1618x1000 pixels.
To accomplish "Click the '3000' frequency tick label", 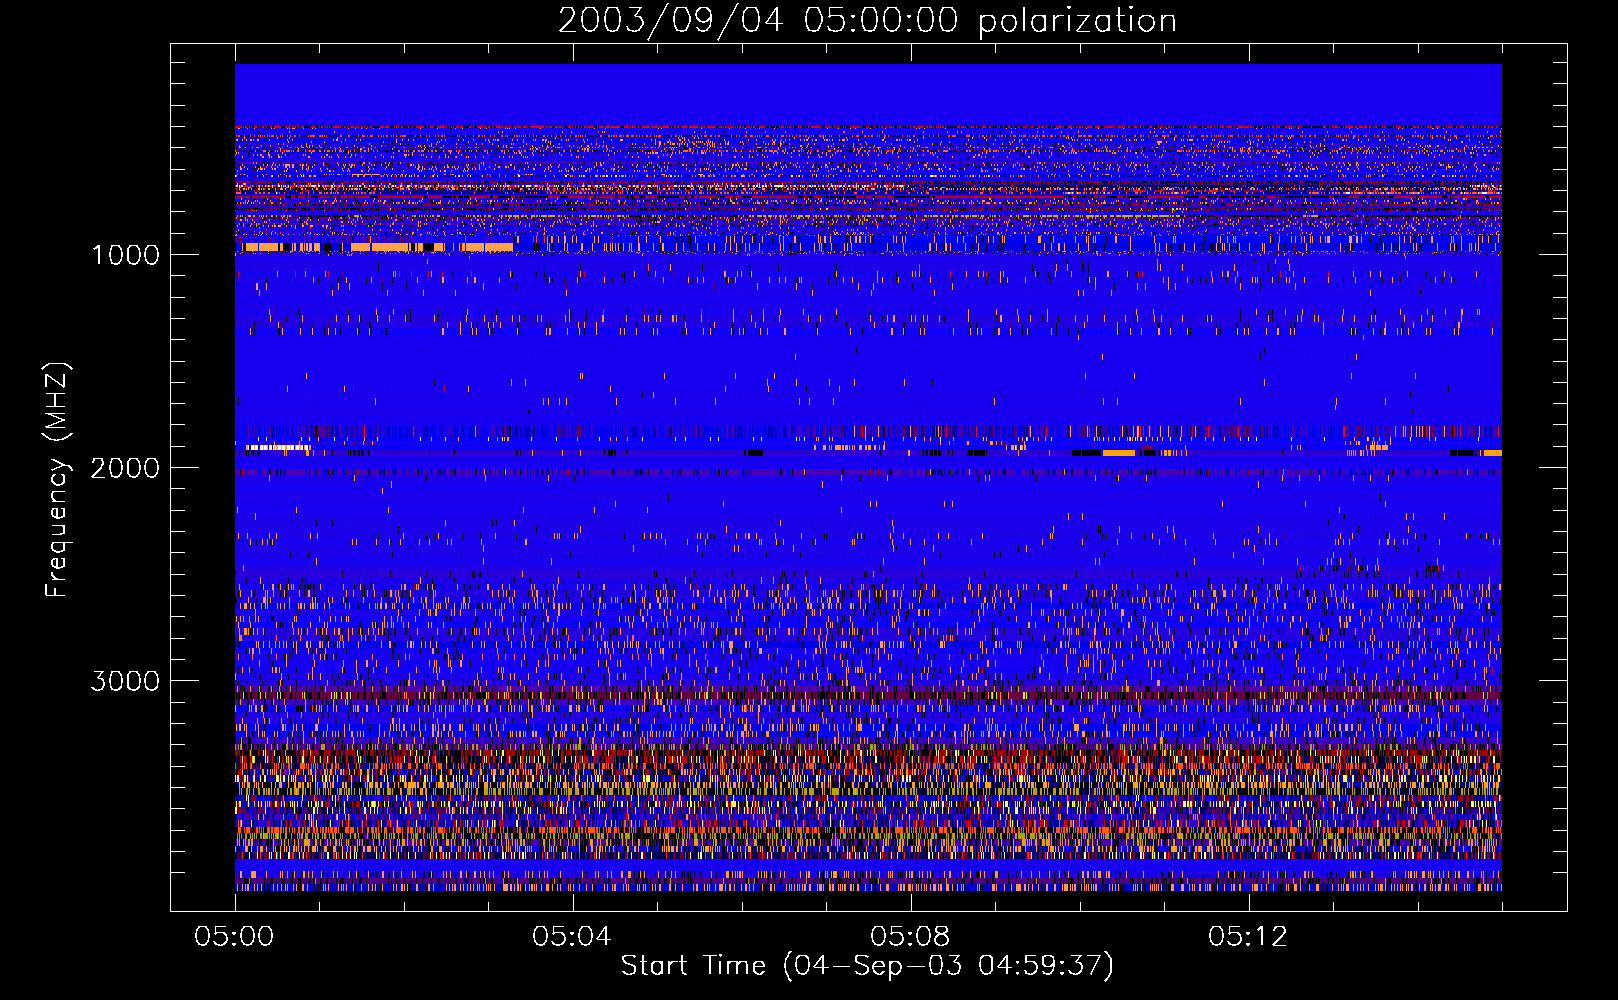I will [x=125, y=681].
